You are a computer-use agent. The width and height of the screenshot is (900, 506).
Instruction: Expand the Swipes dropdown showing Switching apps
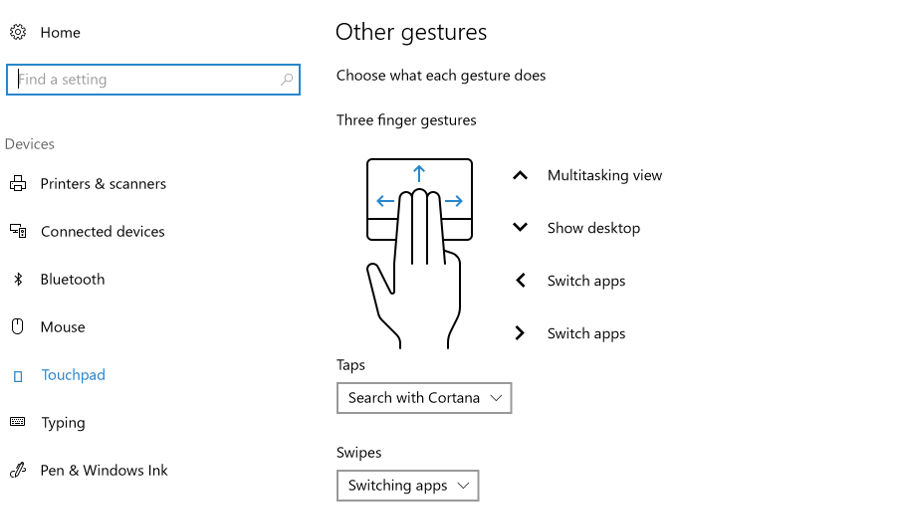pyautogui.click(x=408, y=486)
